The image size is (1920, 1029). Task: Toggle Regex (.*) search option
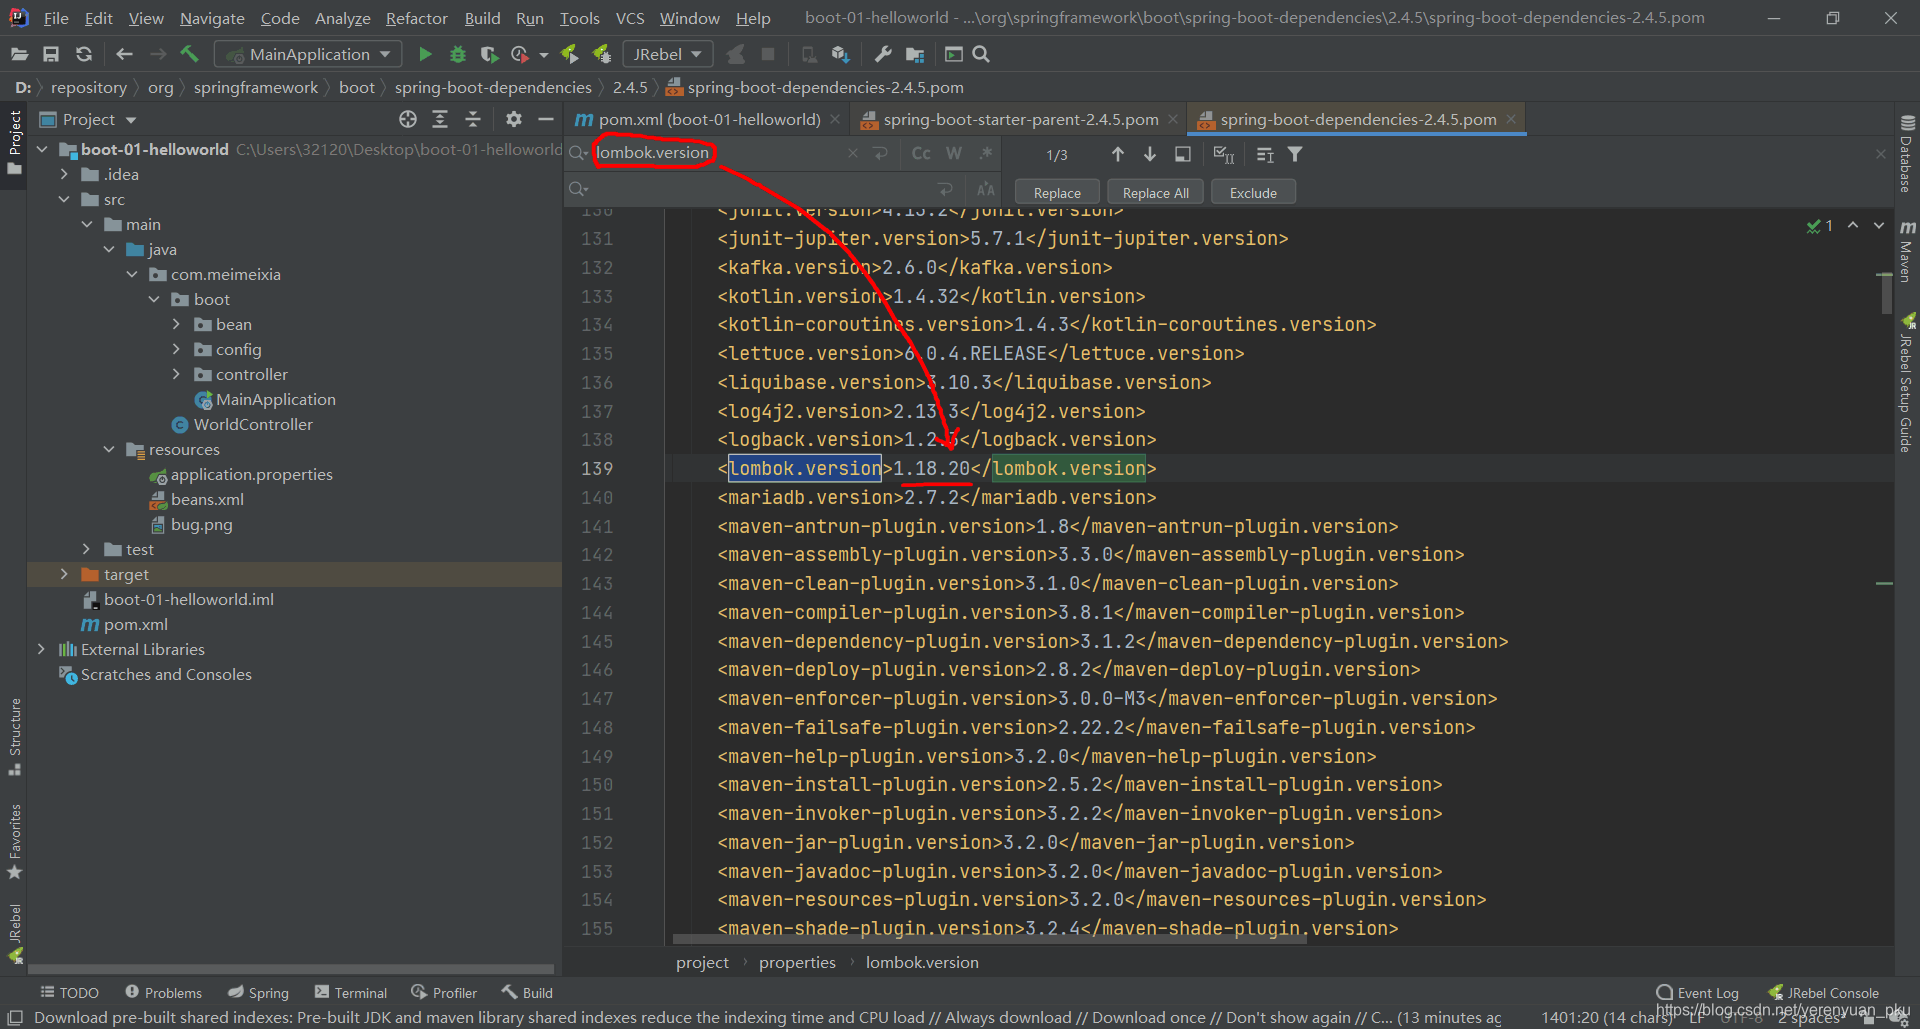(986, 153)
